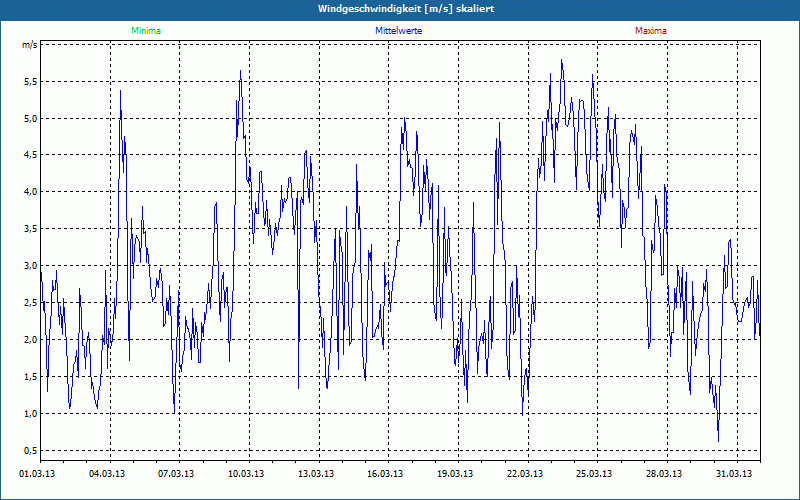800x500 pixels.
Task: Click the 19.03.13 date label
Action: pos(455,473)
